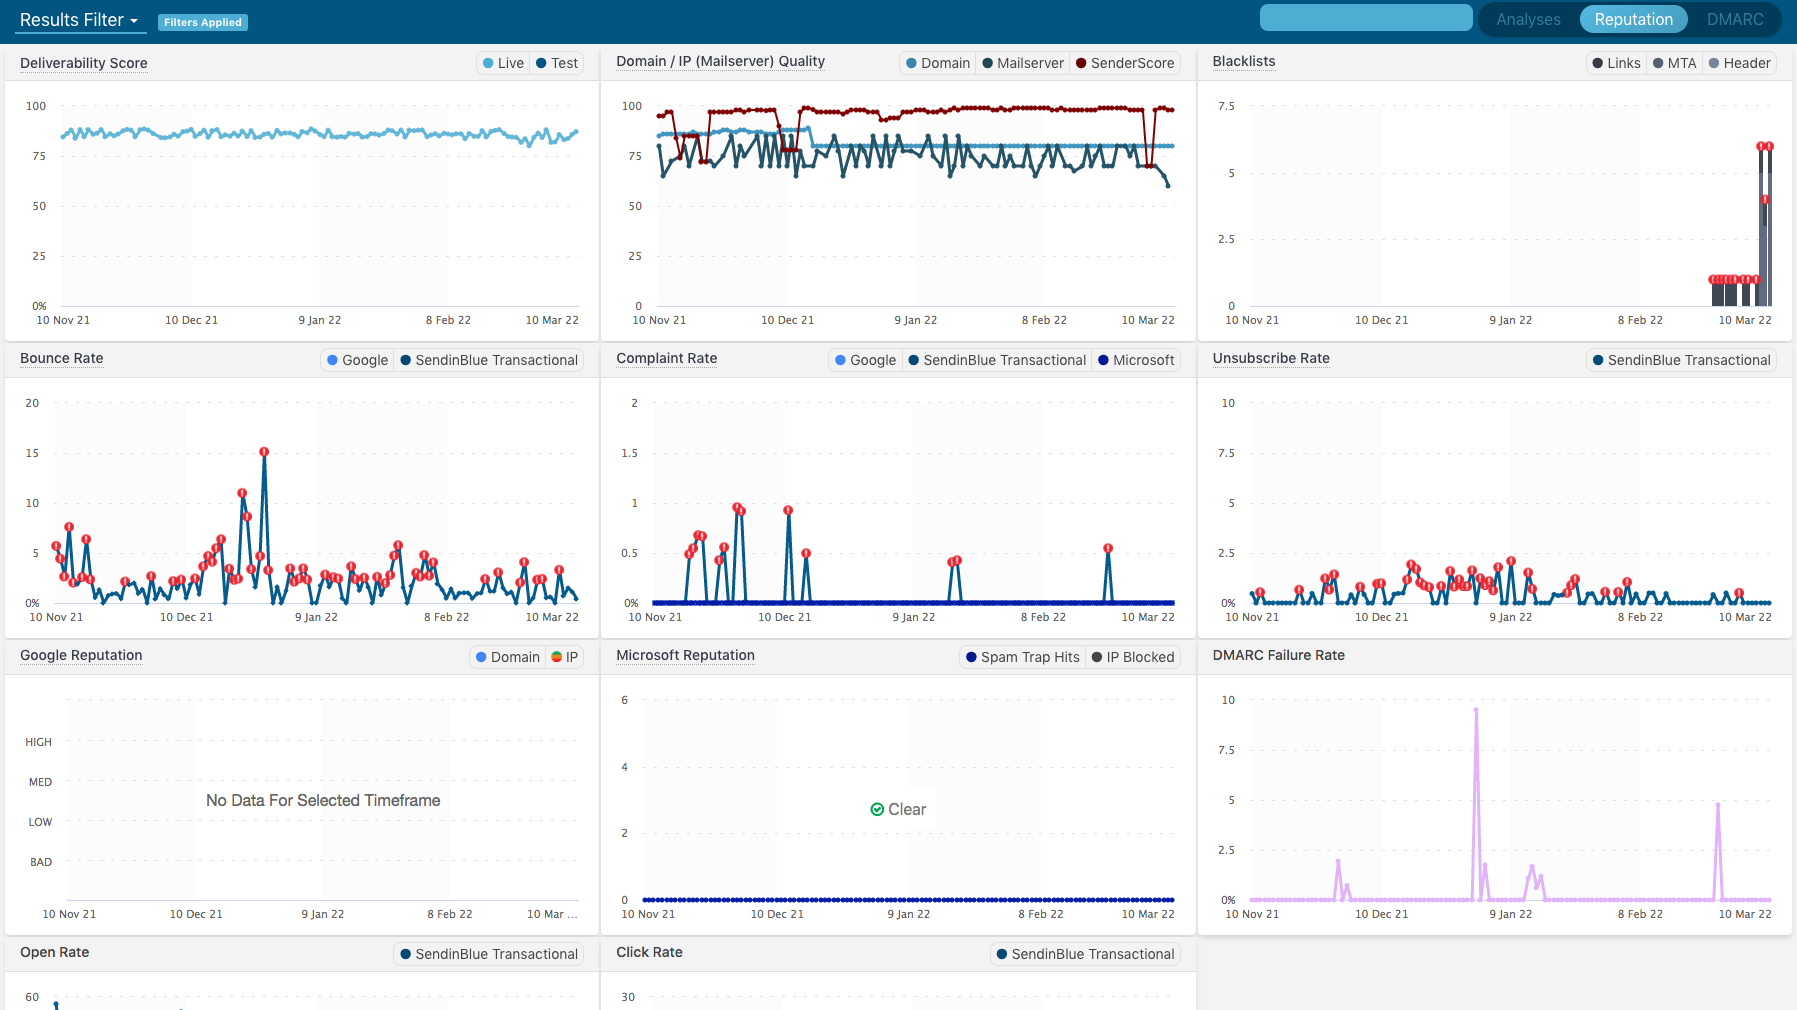Click 'No Data For Selected Timeframe' message

[x=323, y=800]
